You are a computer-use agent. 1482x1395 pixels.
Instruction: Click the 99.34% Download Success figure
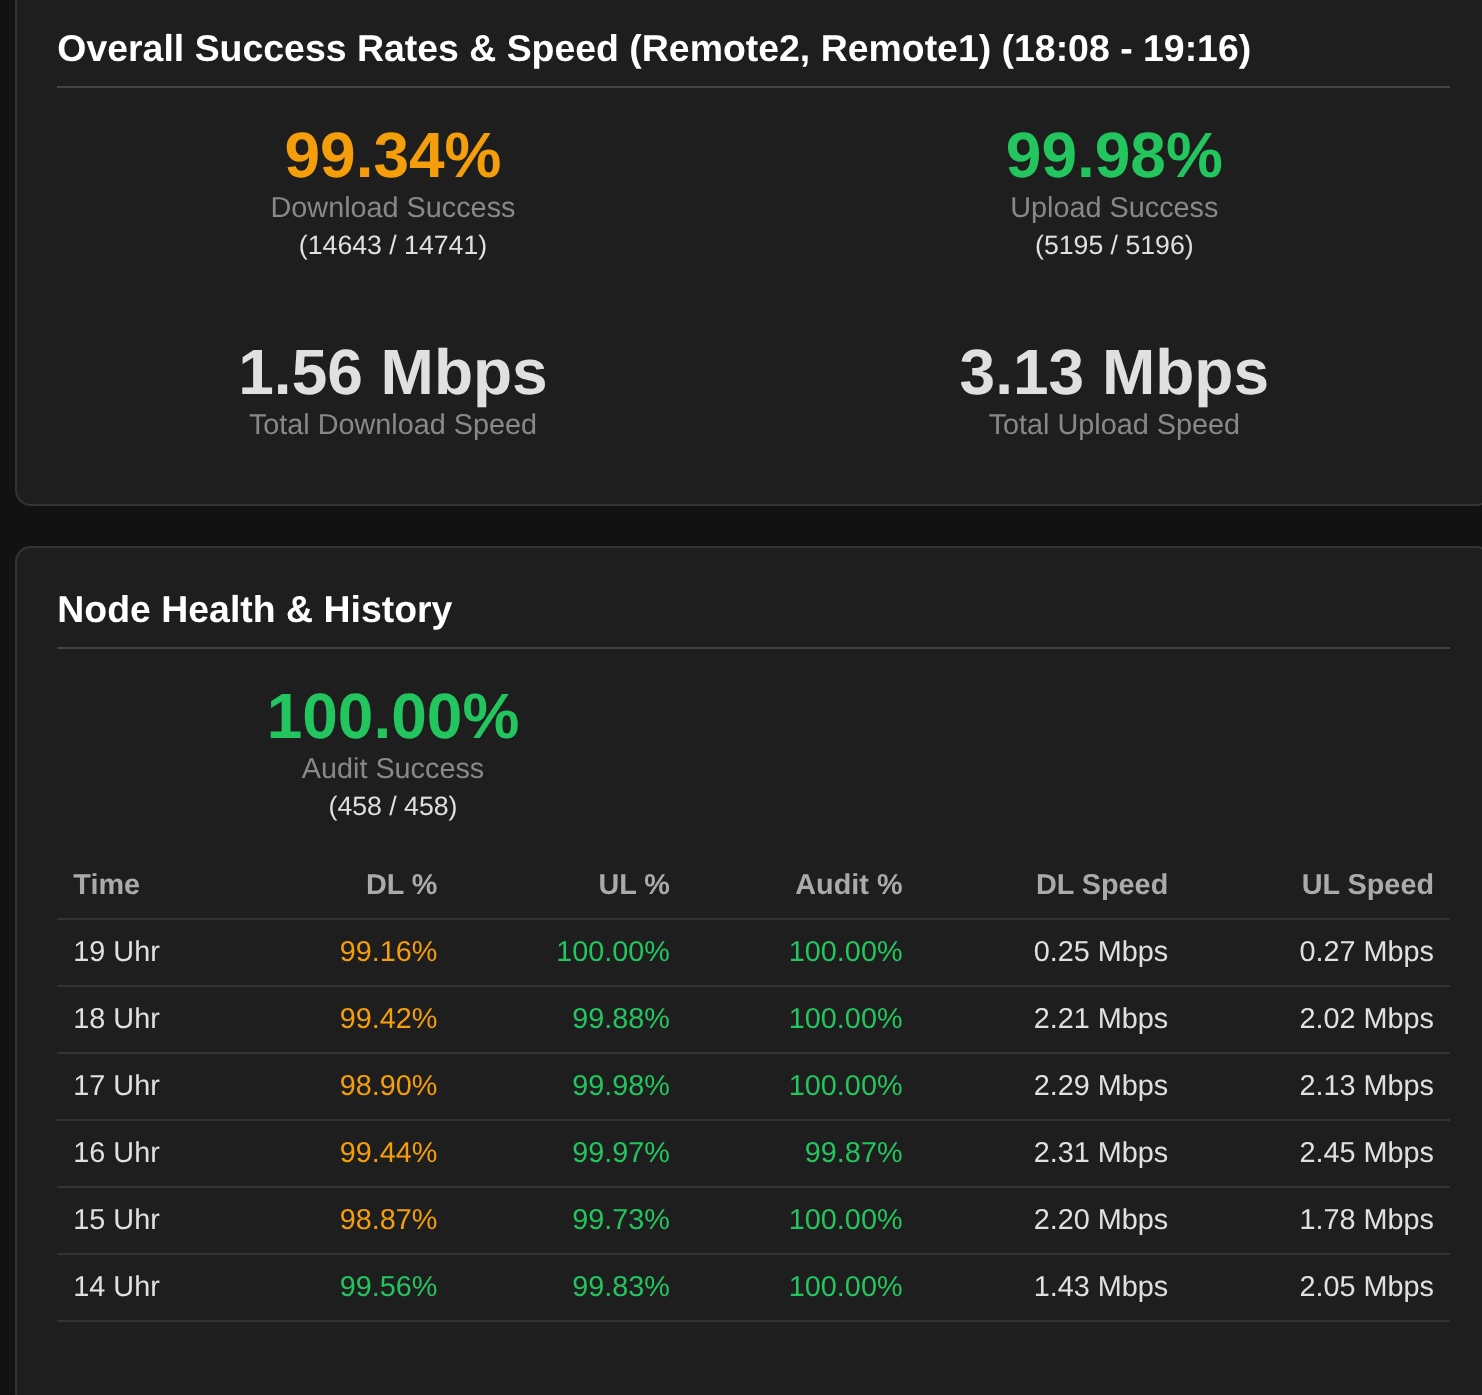393,156
